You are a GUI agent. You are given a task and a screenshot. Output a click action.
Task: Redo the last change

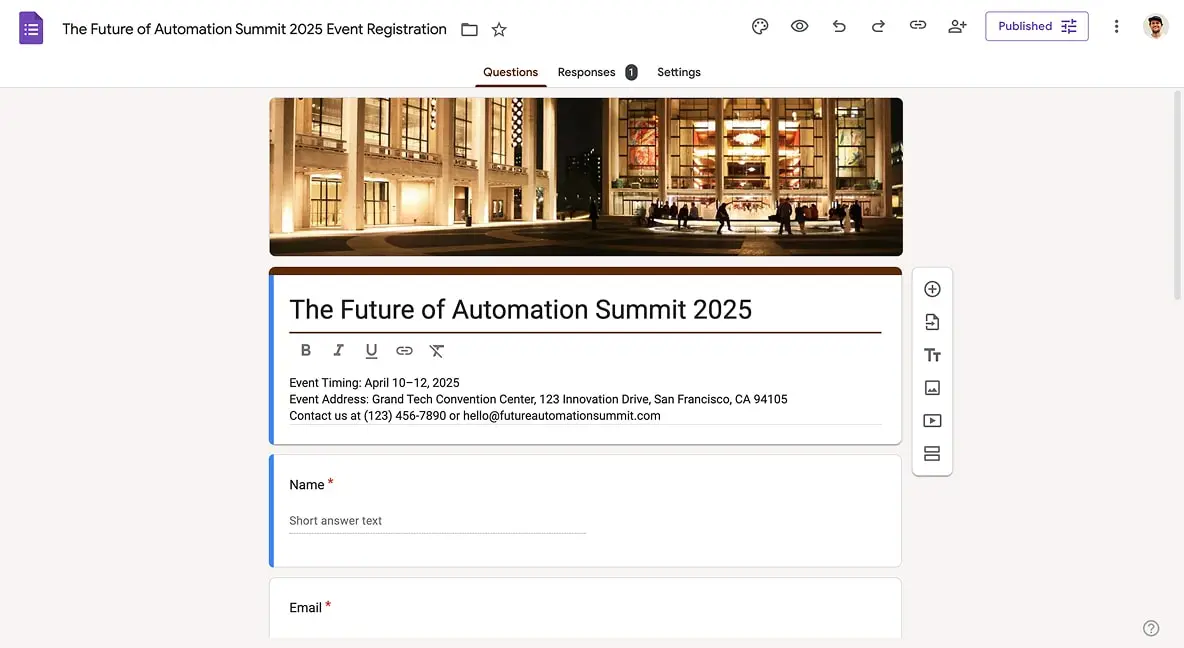coord(878,26)
